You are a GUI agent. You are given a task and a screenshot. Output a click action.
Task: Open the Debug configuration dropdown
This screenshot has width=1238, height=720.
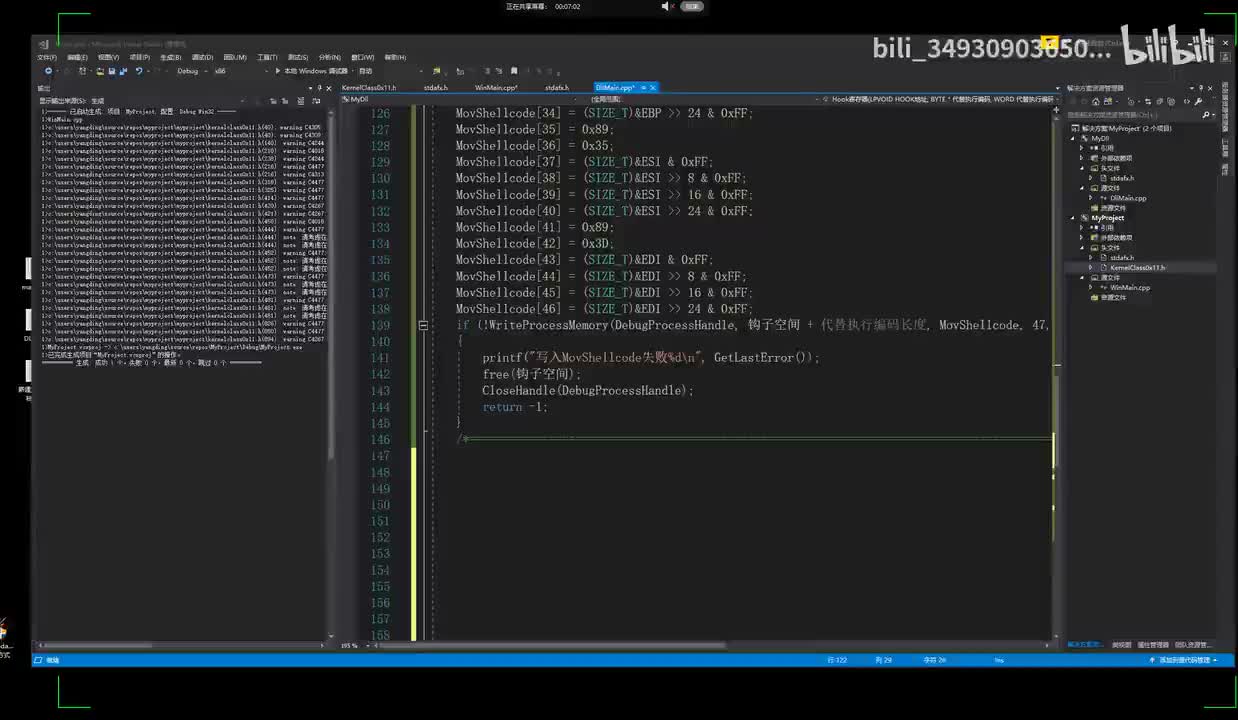point(192,71)
